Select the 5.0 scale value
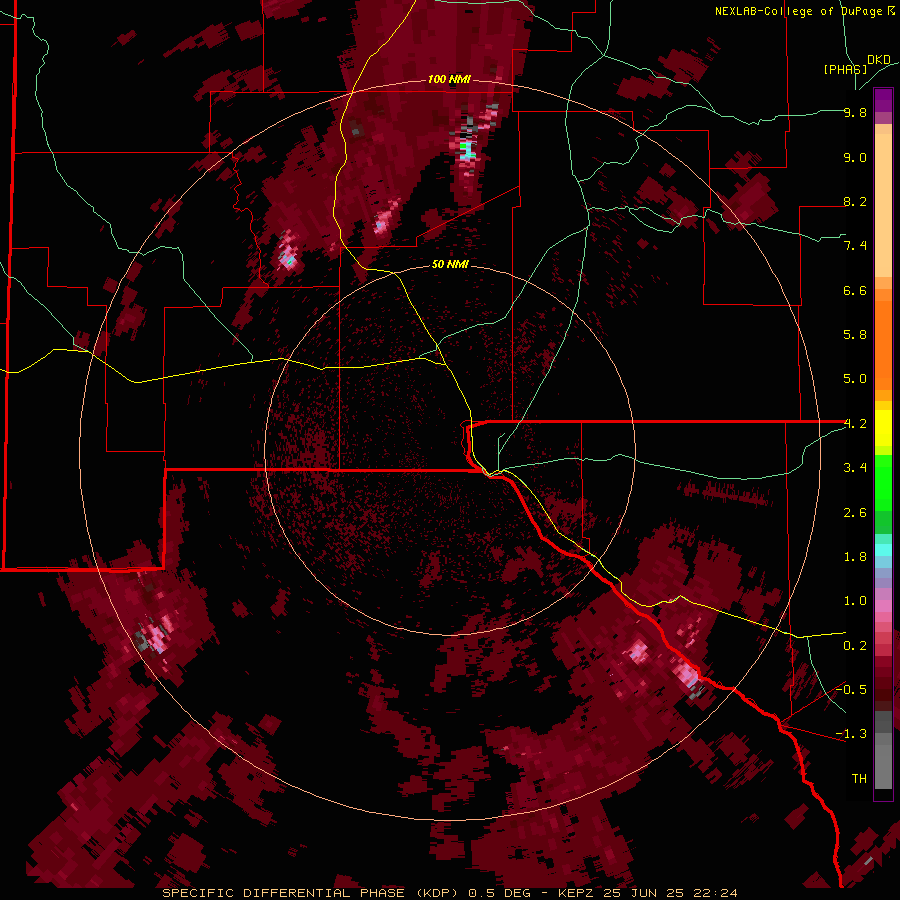 click(x=855, y=379)
